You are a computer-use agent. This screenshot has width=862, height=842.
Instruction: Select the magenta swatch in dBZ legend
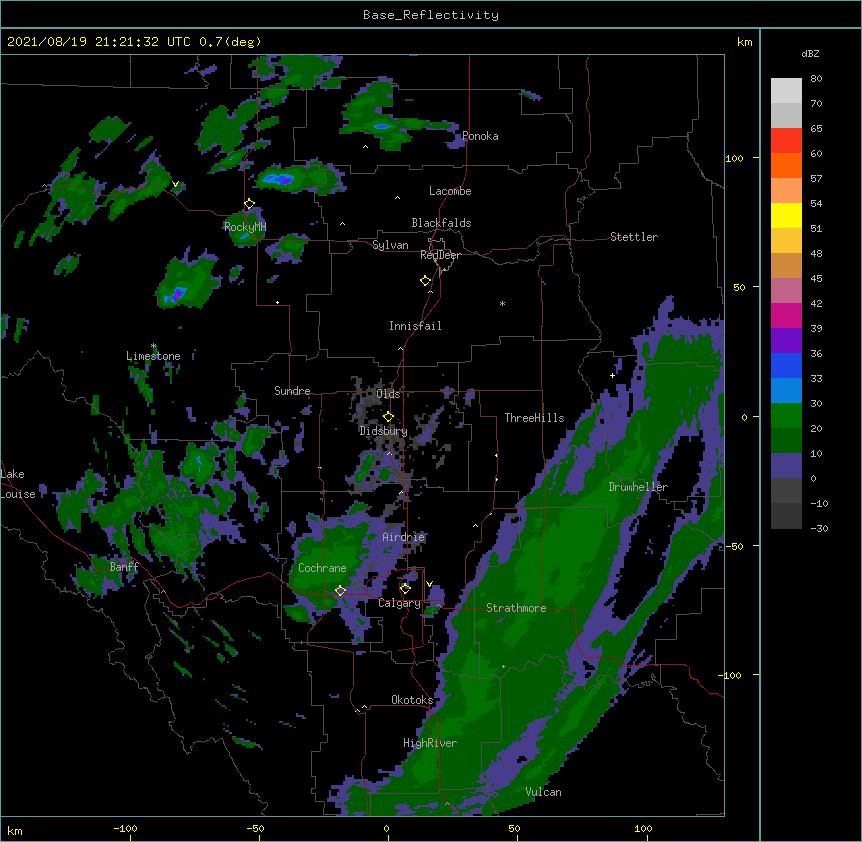tap(786, 315)
